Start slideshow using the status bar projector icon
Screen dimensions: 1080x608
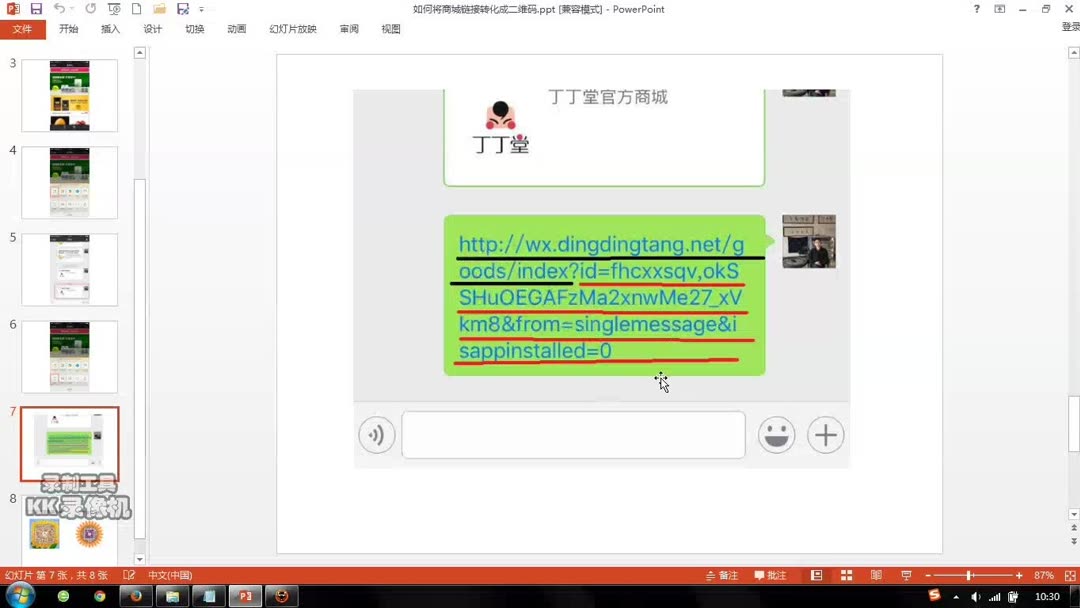(x=907, y=575)
